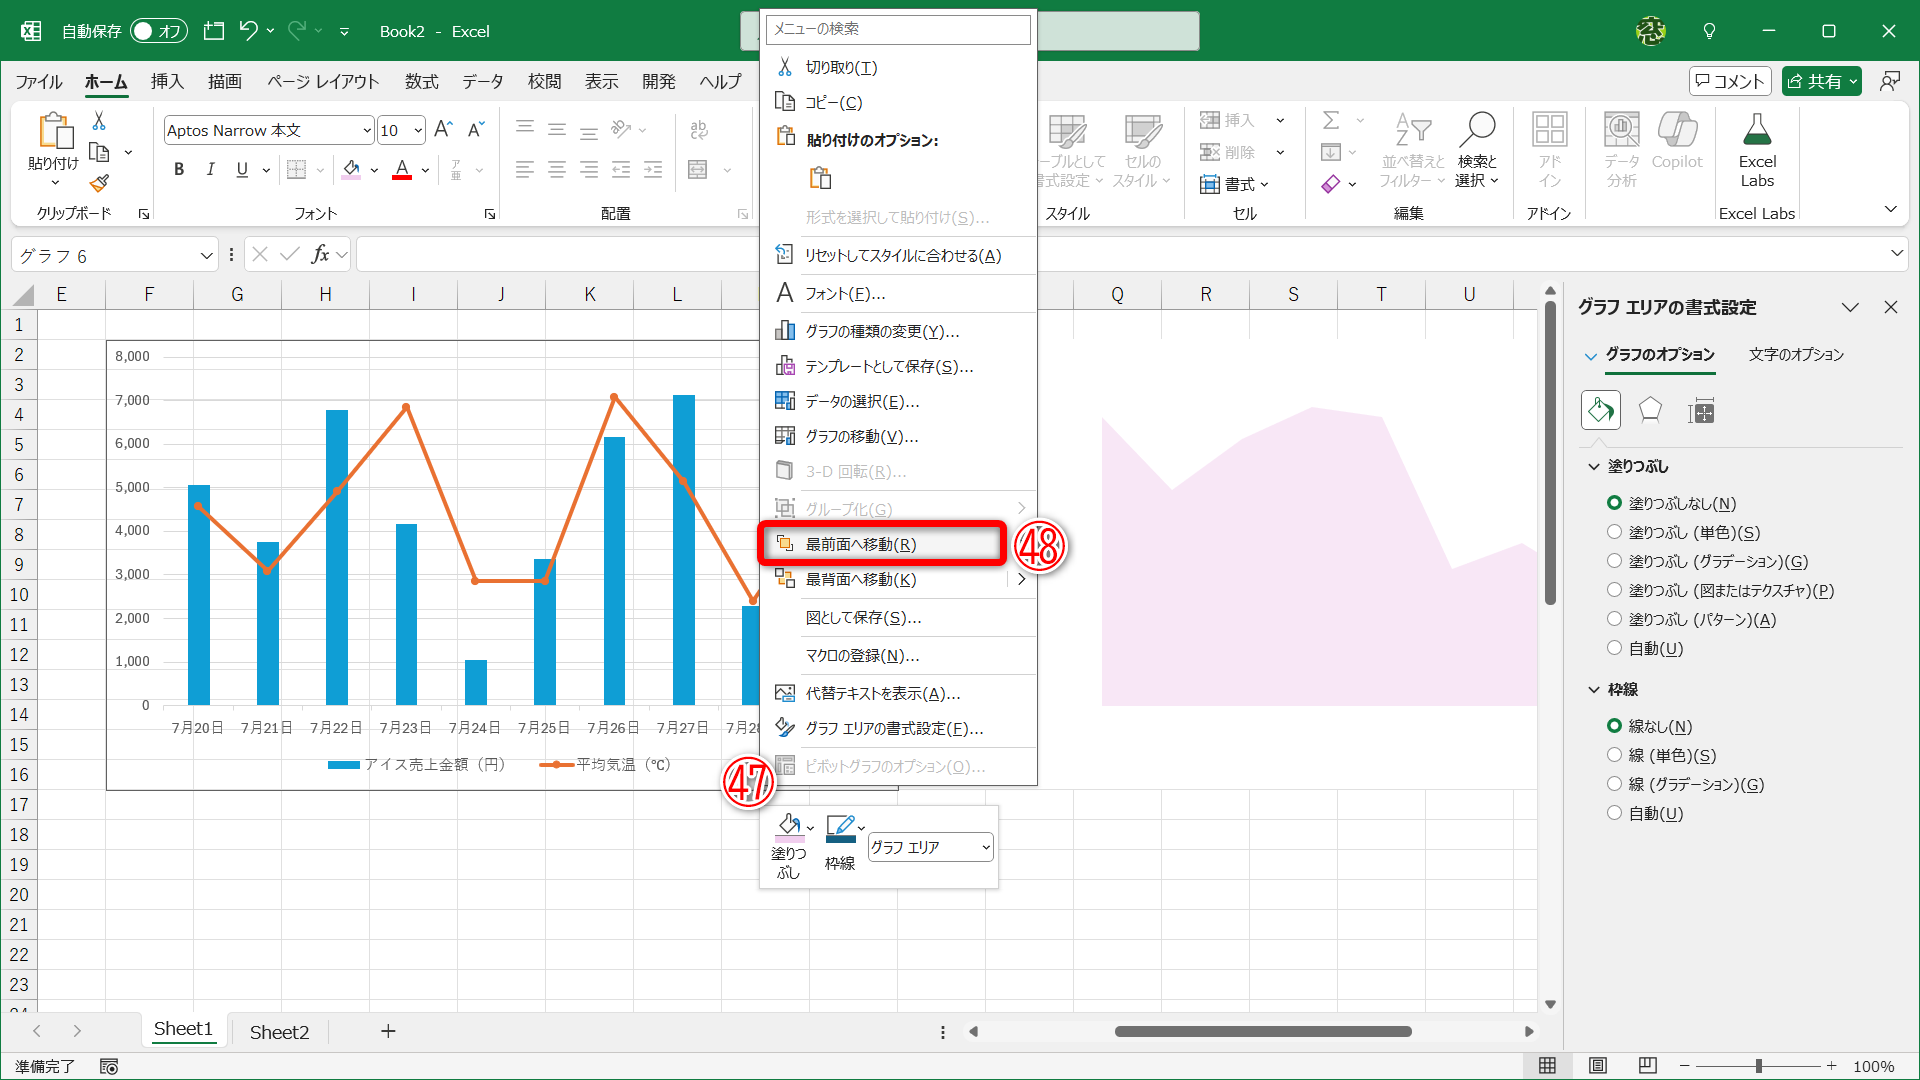1920x1080 pixels.
Task: Collapse the Fill section expander
Action: click(1594, 466)
